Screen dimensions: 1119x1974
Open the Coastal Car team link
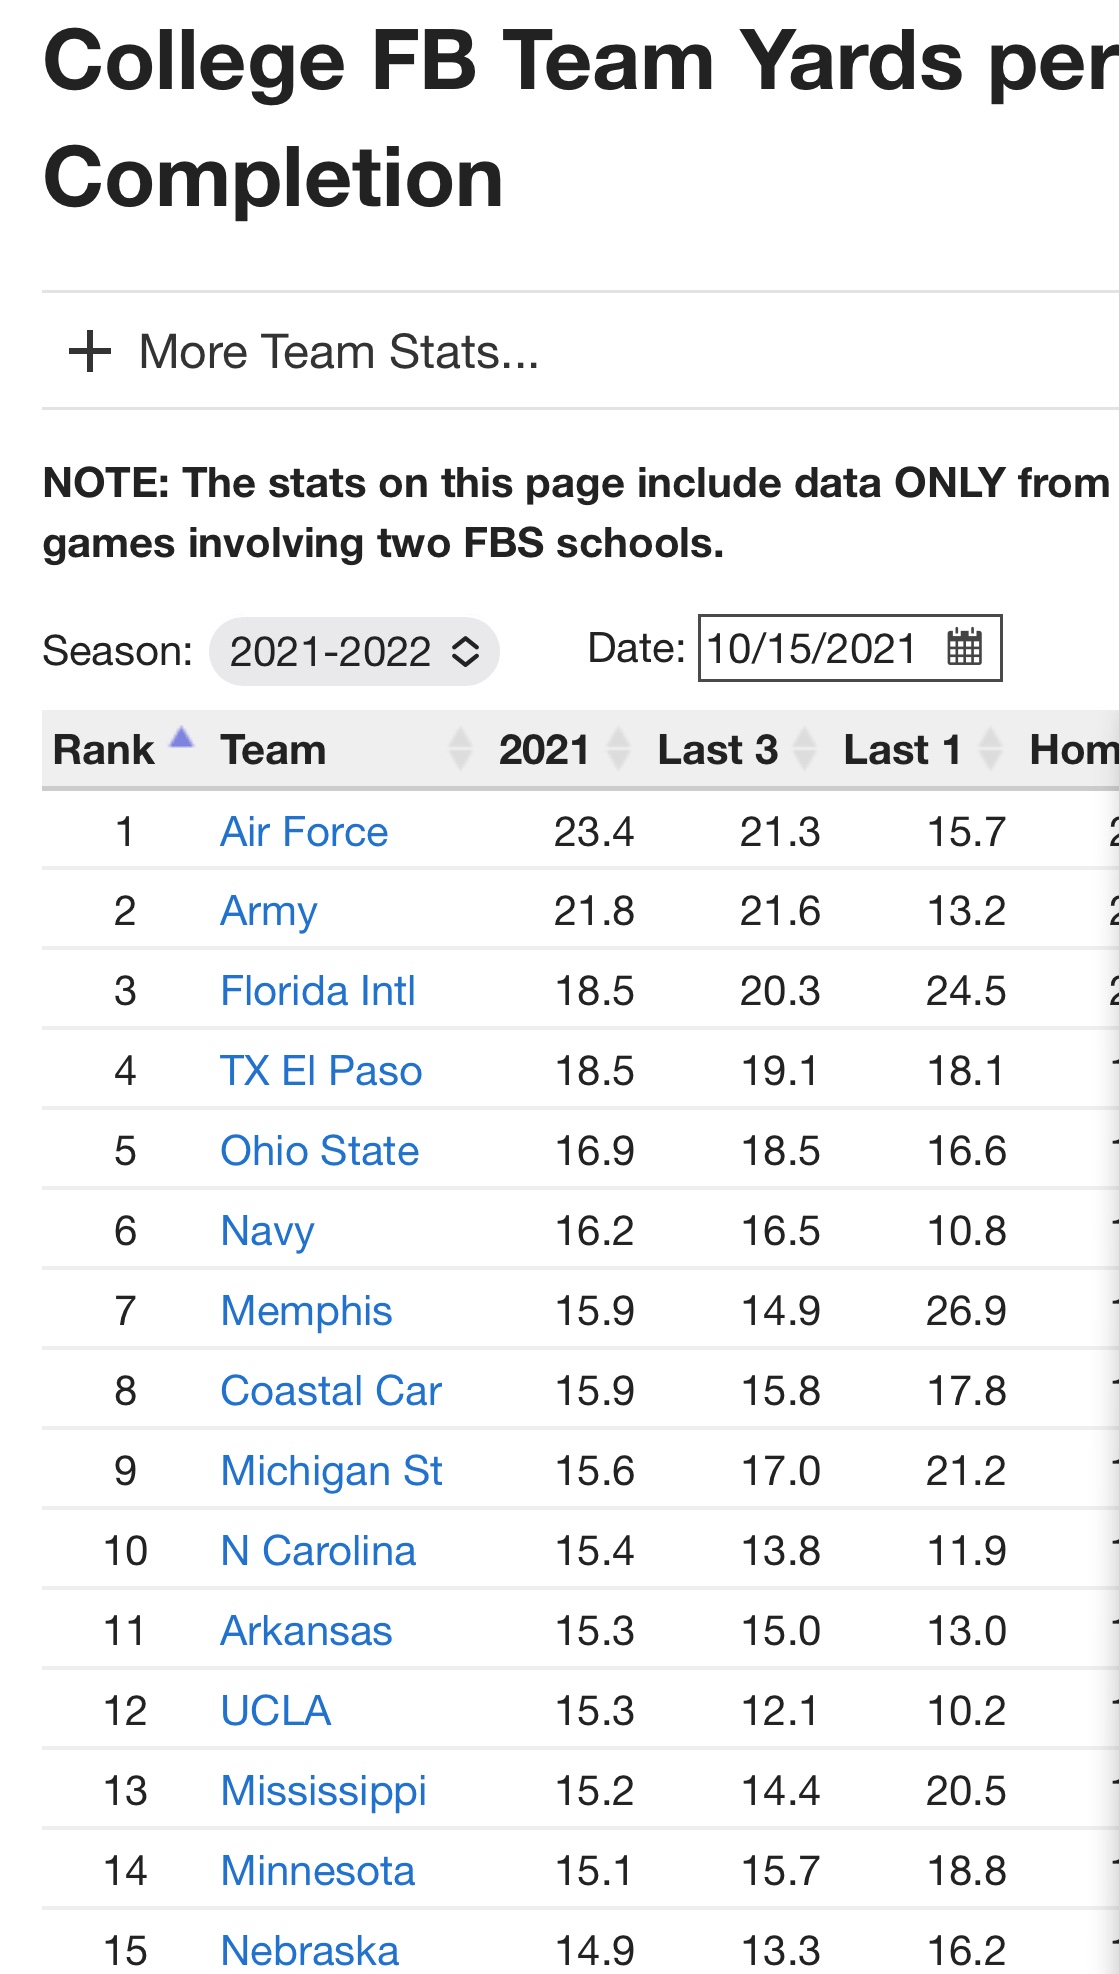(x=331, y=1391)
